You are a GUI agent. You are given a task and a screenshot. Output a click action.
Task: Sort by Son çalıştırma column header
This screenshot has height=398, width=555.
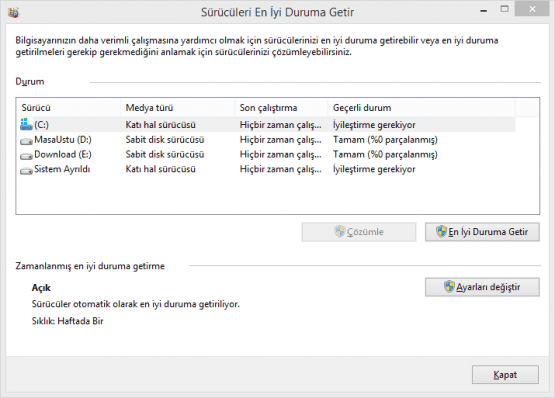[x=281, y=108]
